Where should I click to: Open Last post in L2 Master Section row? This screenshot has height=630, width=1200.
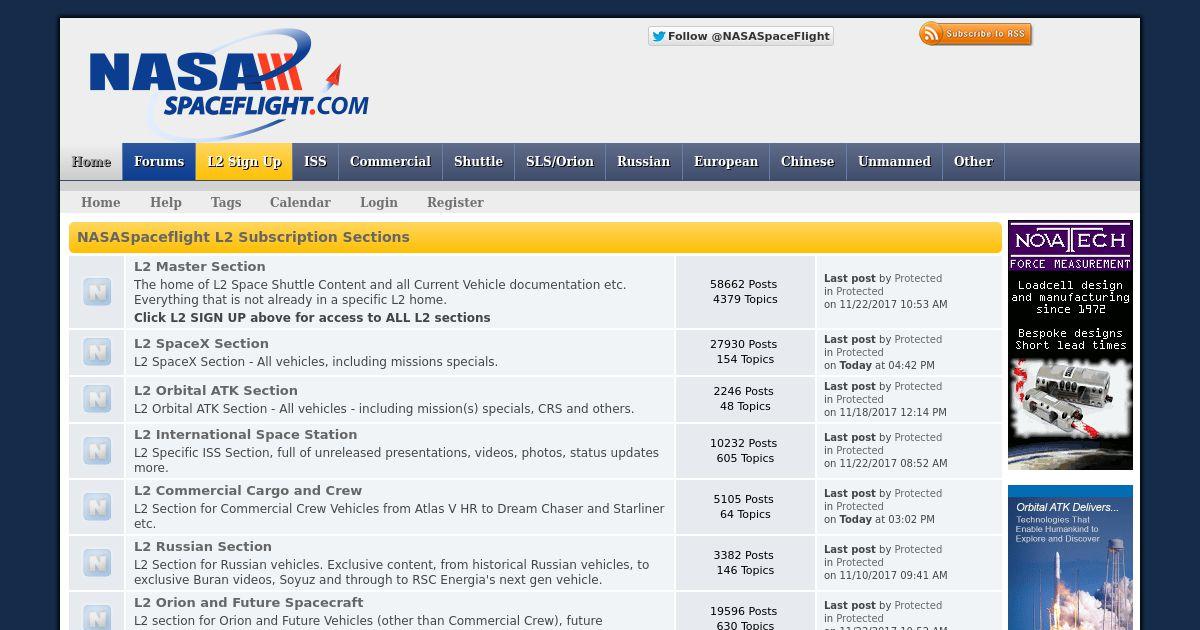click(x=849, y=279)
